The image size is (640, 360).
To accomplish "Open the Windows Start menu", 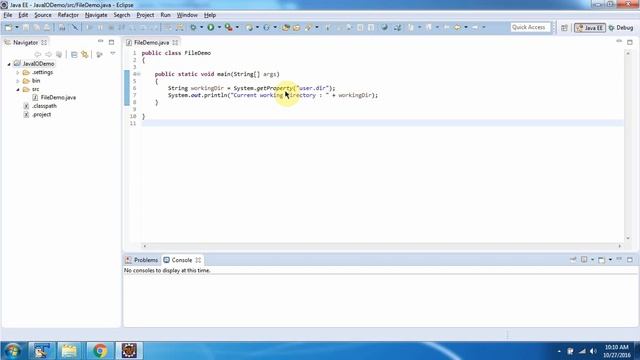I will (13, 351).
